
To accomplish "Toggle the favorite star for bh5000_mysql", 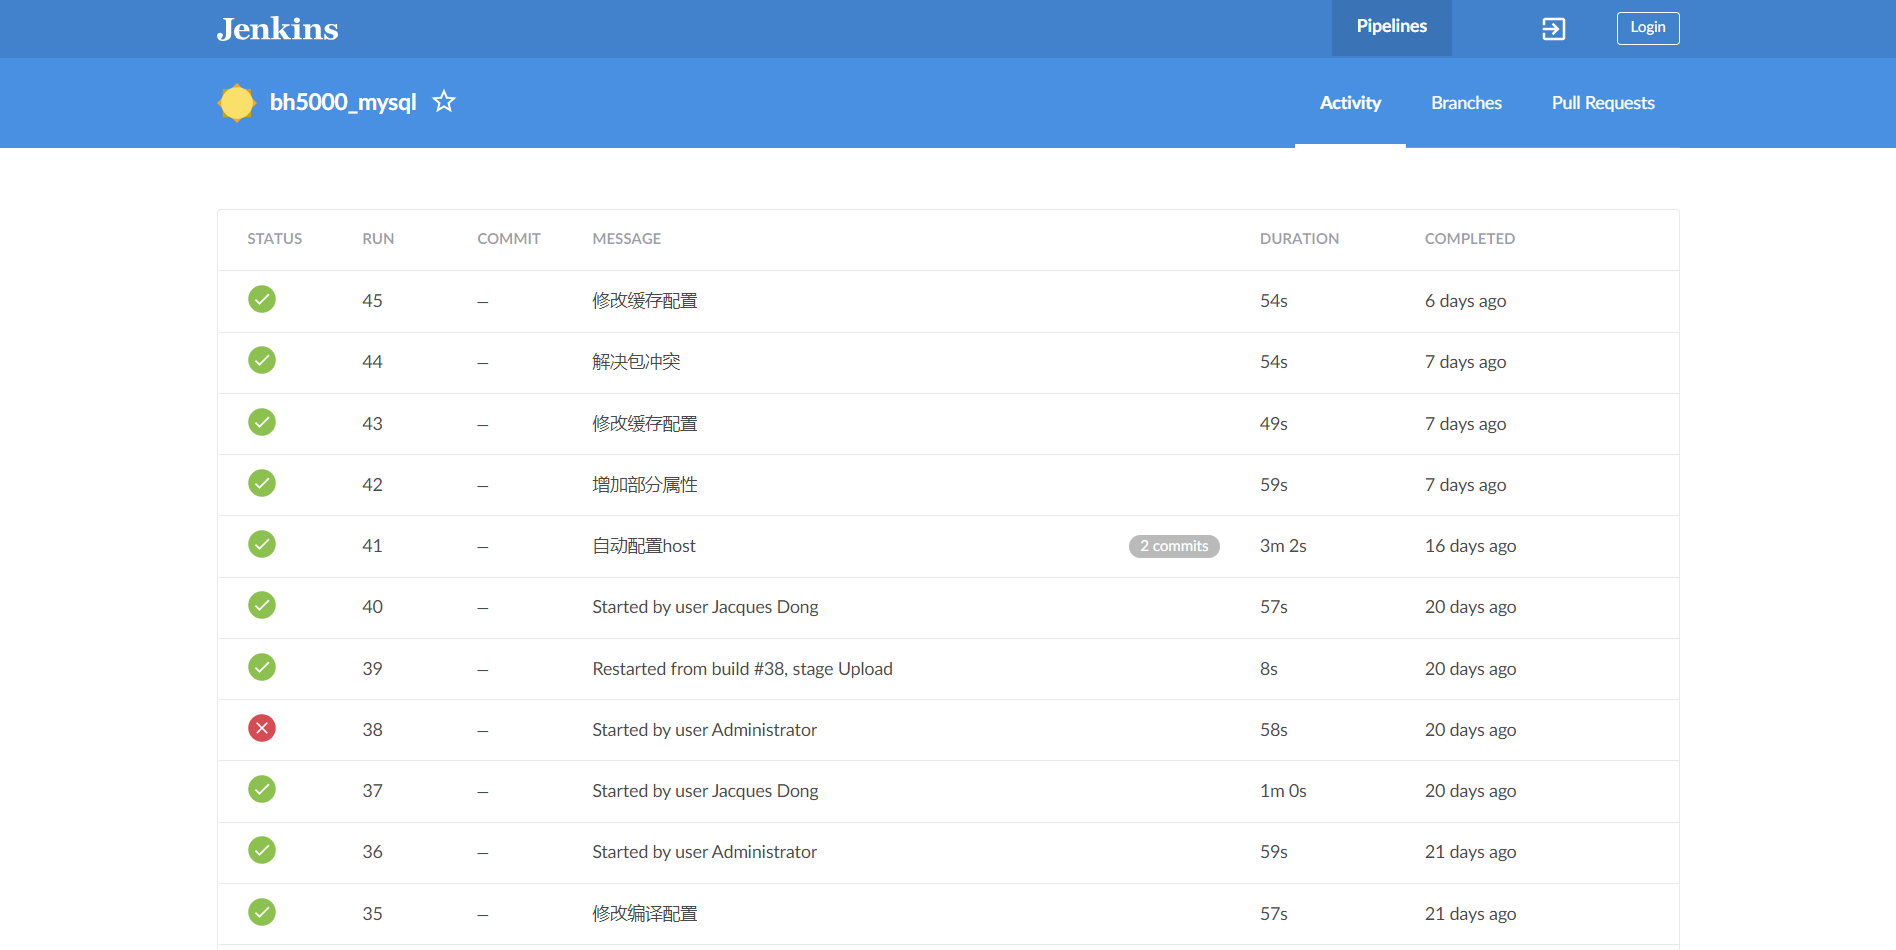I will click(x=444, y=102).
